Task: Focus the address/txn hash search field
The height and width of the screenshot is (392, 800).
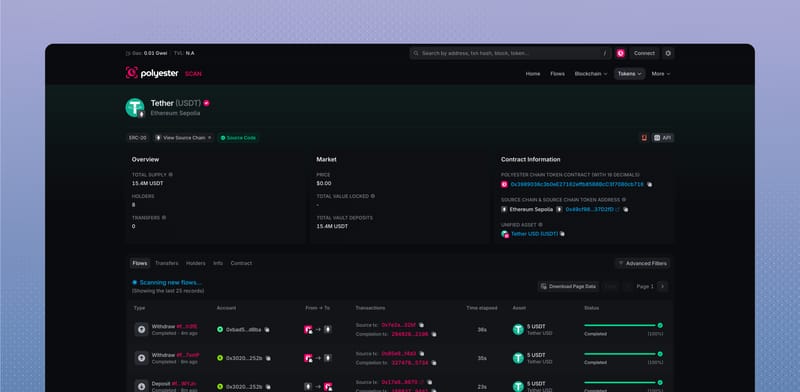Action: [510, 53]
